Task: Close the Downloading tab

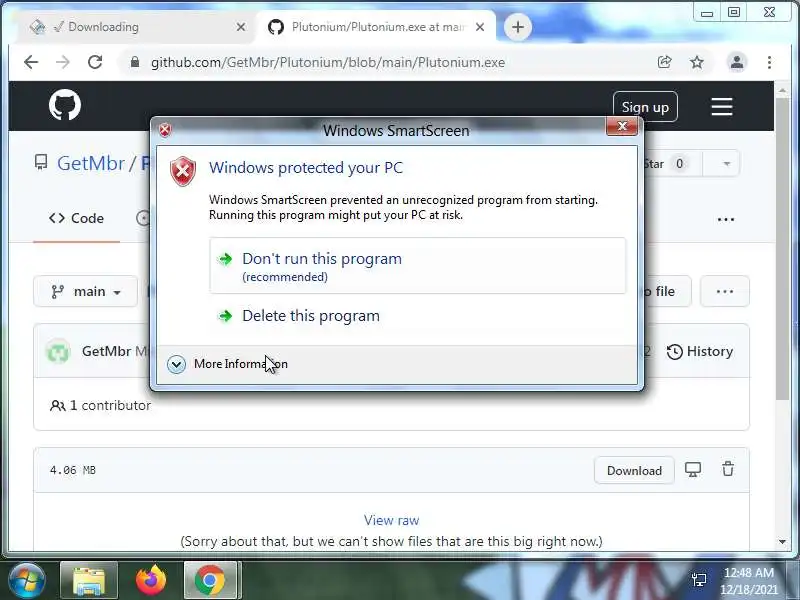Action: (241, 27)
